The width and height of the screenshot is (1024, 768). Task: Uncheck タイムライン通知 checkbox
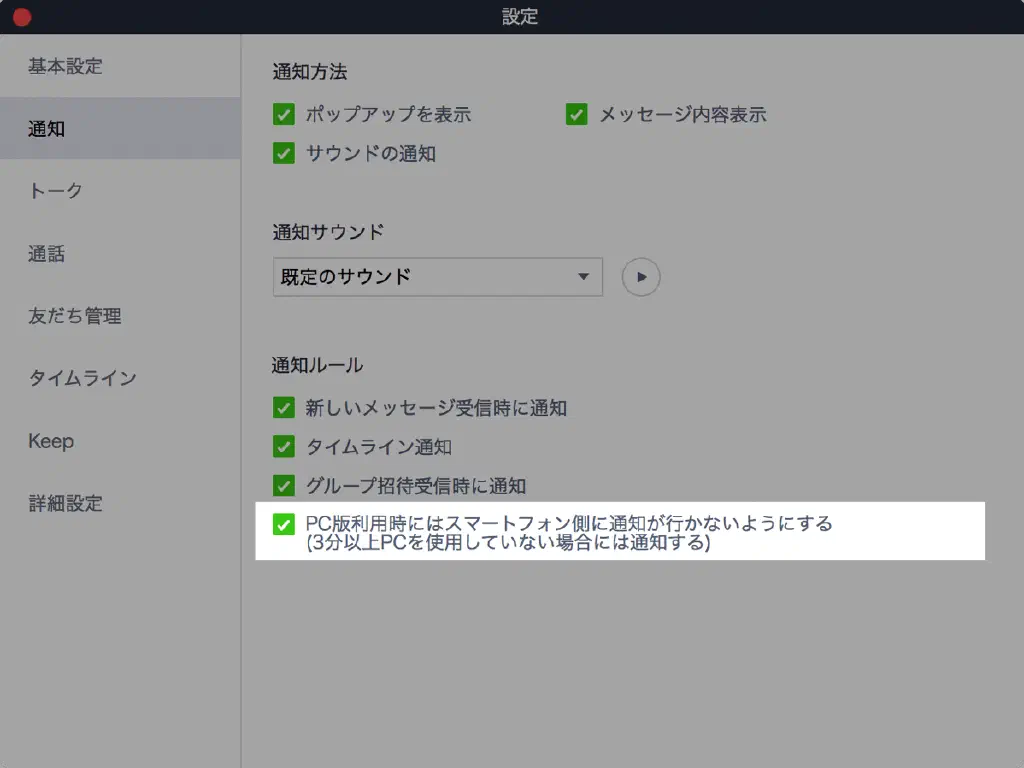point(284,447)
